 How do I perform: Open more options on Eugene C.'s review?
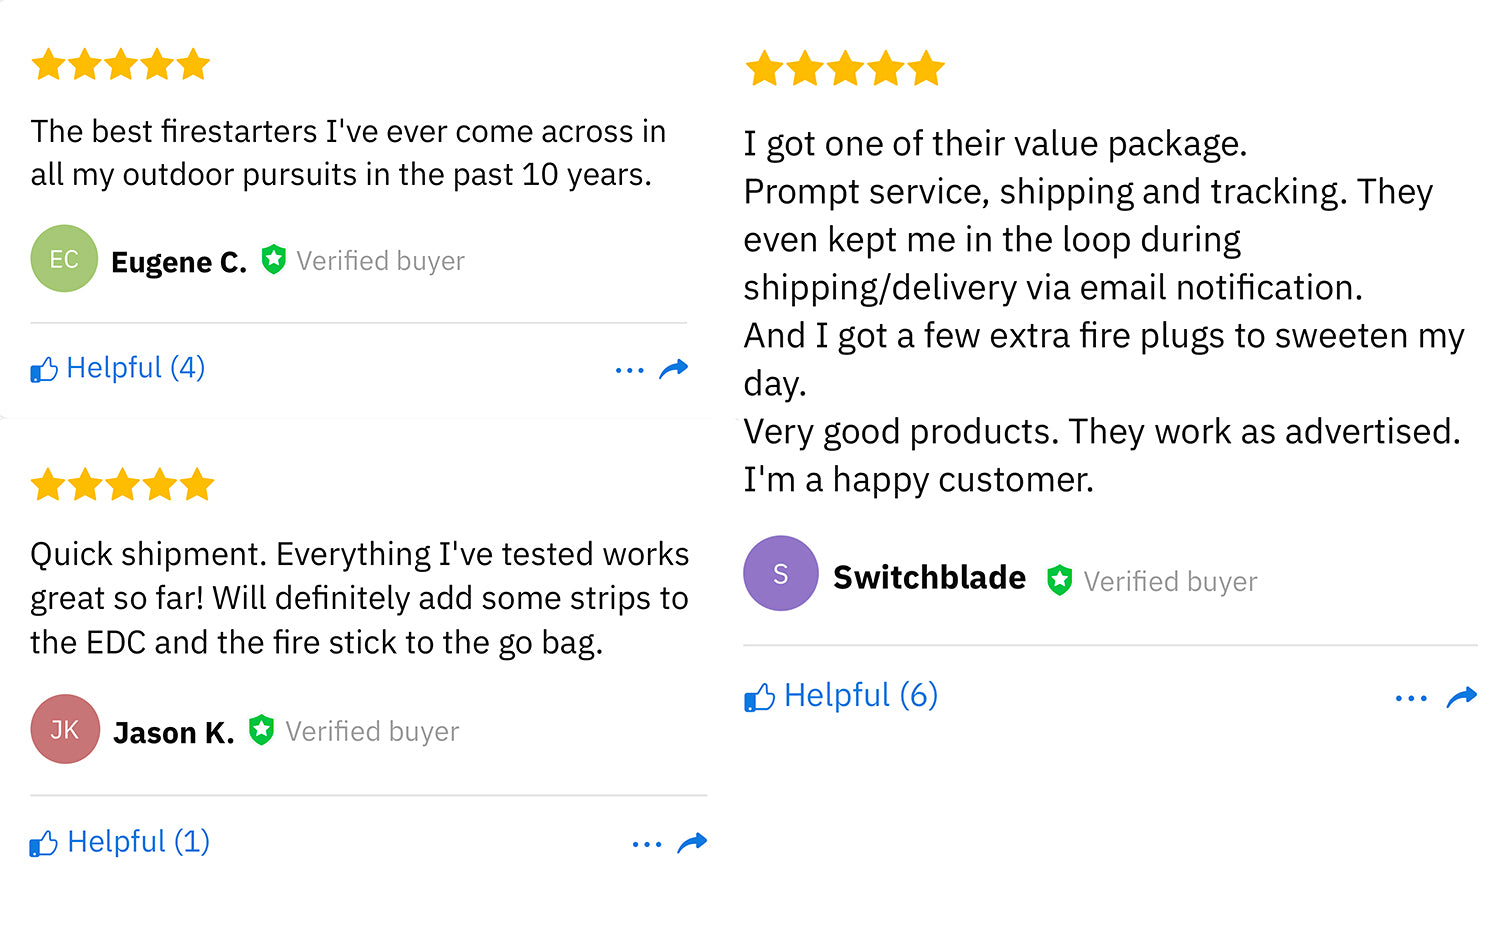coord(629,371)
